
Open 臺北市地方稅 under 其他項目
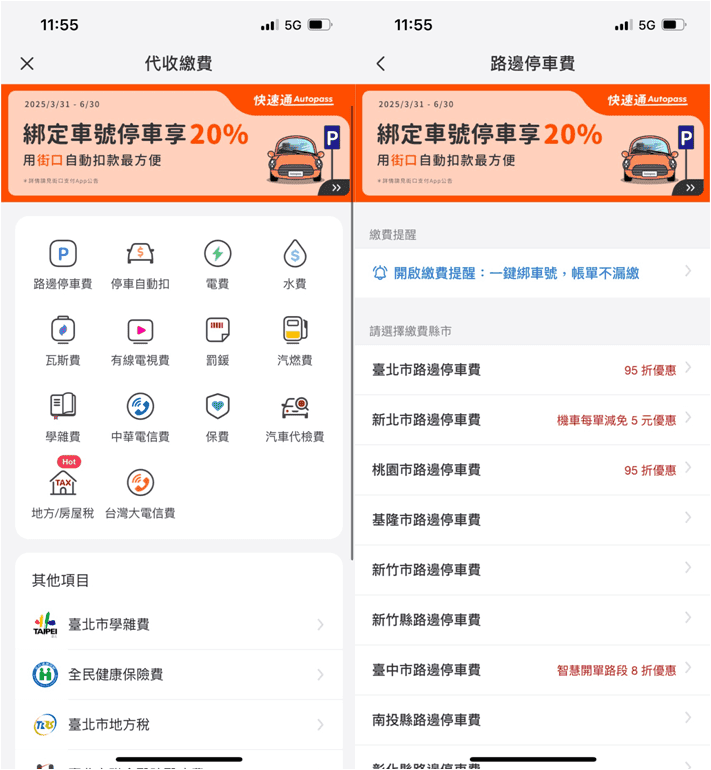pyautogui.click(x=179, y=724)
